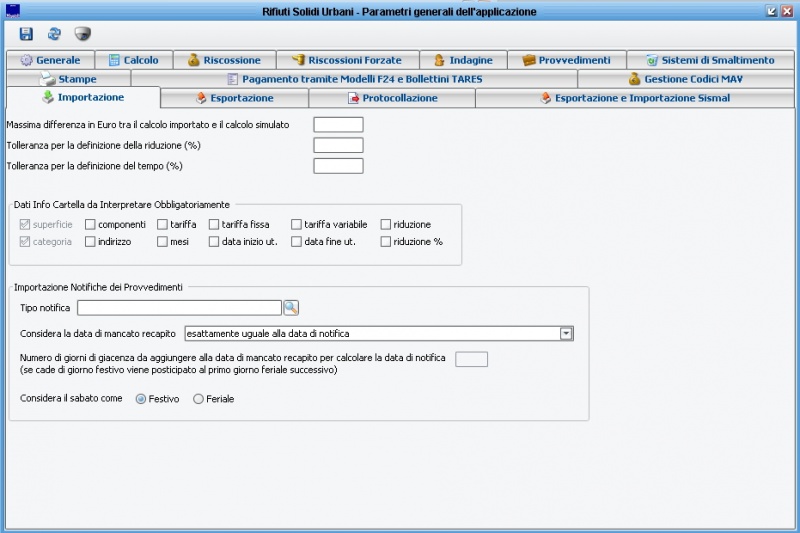
Task: Switch to the Esportazione tab
Action: 234,98
